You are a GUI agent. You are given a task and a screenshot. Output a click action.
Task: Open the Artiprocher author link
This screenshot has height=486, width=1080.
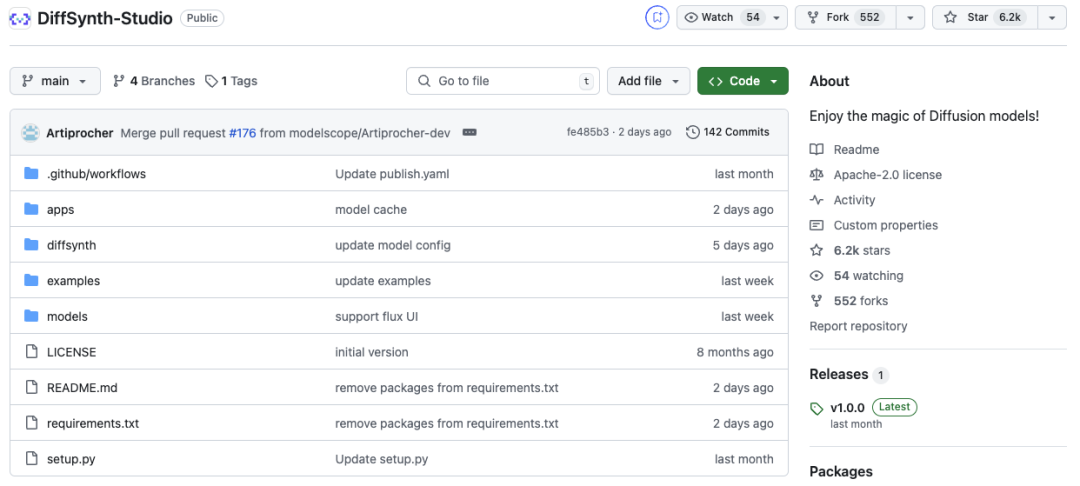tap(79, 133)
